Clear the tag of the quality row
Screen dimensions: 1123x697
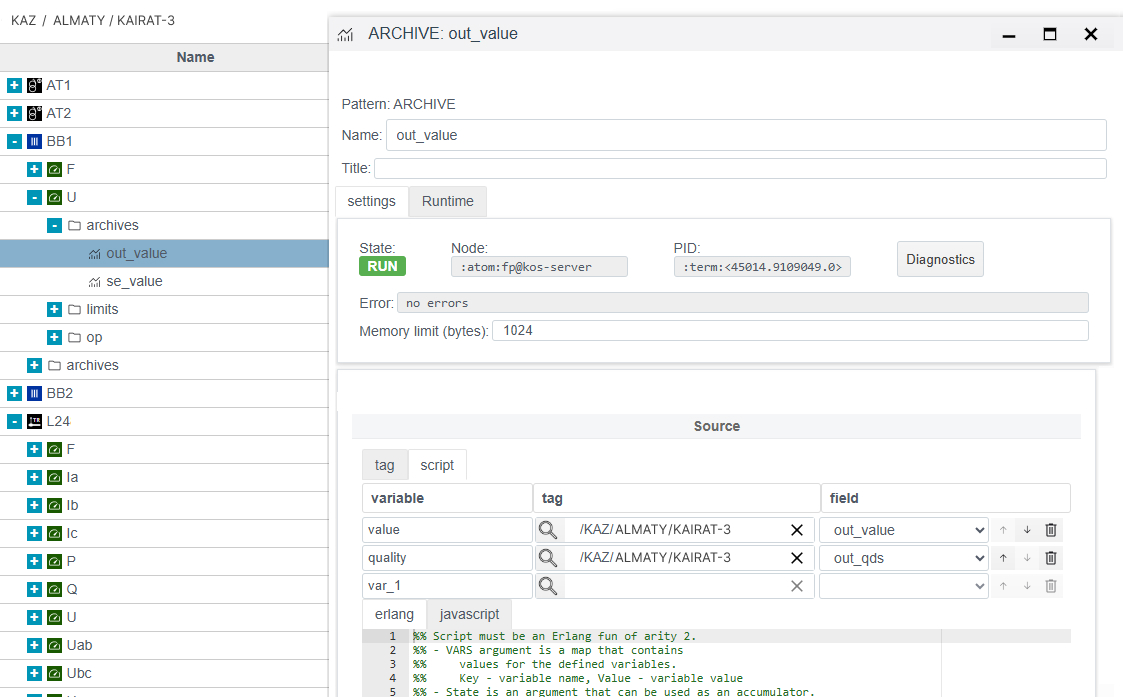(x=797, y=558)
